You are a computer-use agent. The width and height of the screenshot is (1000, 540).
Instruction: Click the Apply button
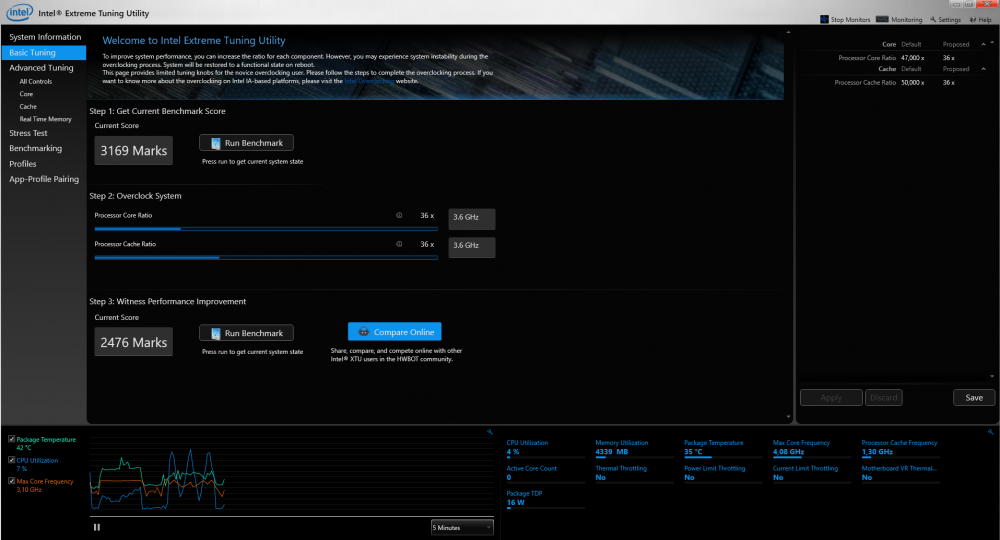coord(831,398)
